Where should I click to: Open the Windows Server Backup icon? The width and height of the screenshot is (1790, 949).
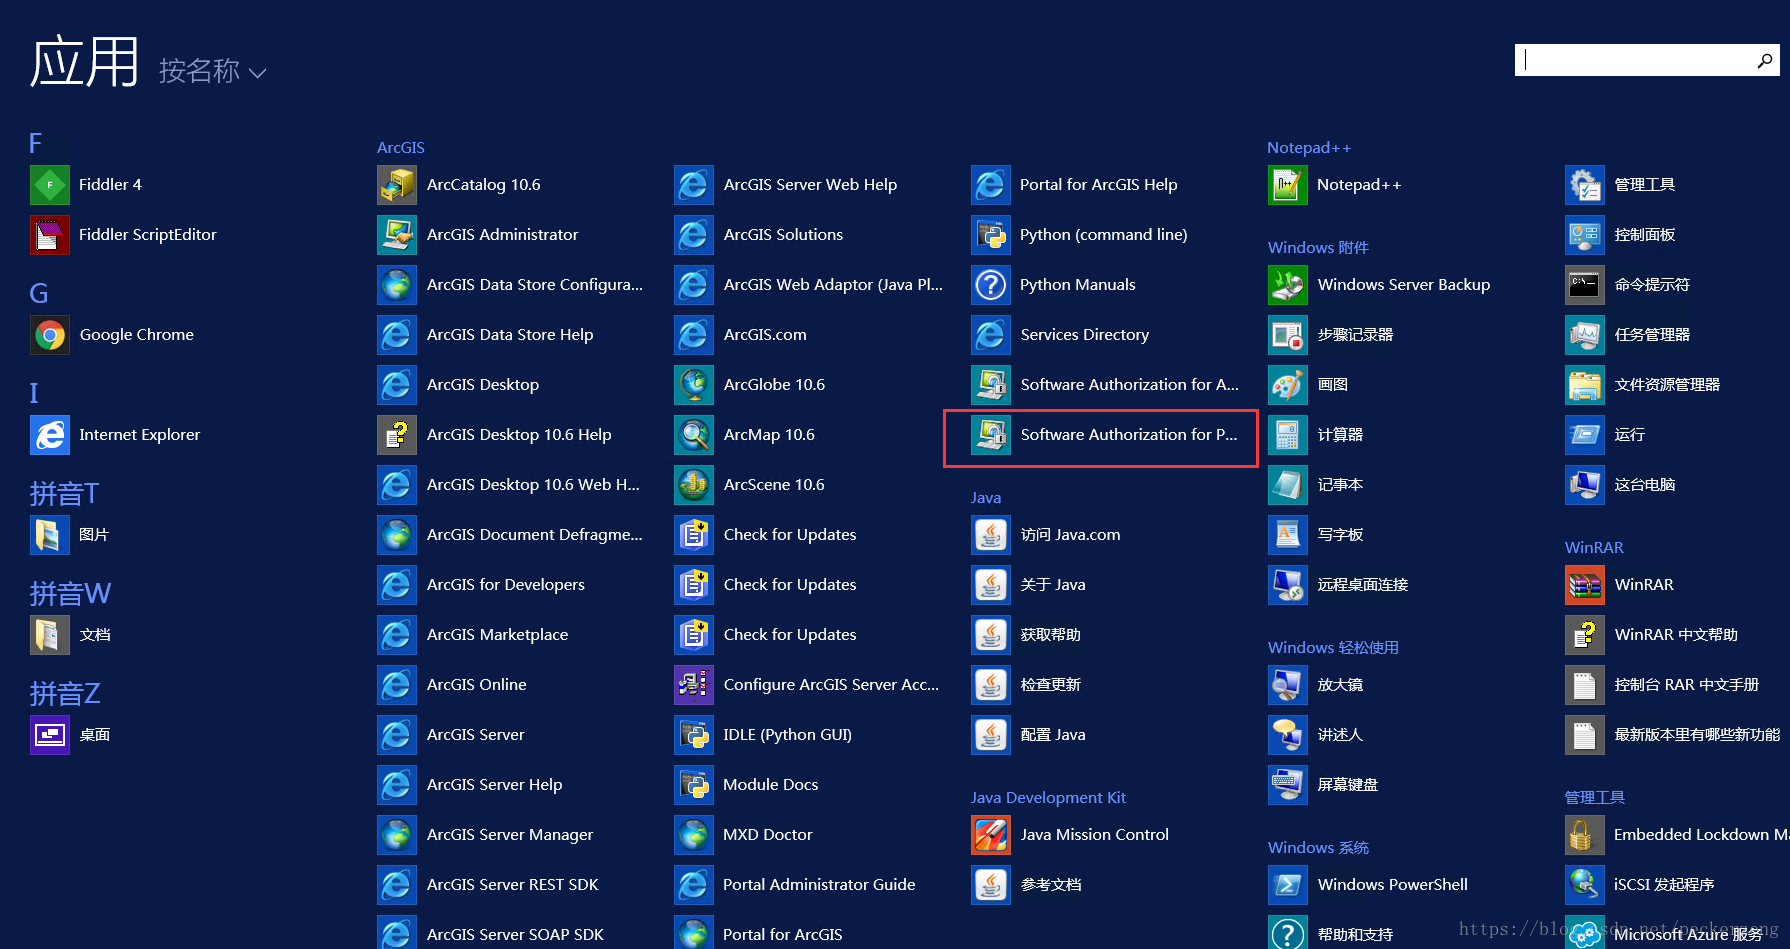click(x=1288, y=285)
